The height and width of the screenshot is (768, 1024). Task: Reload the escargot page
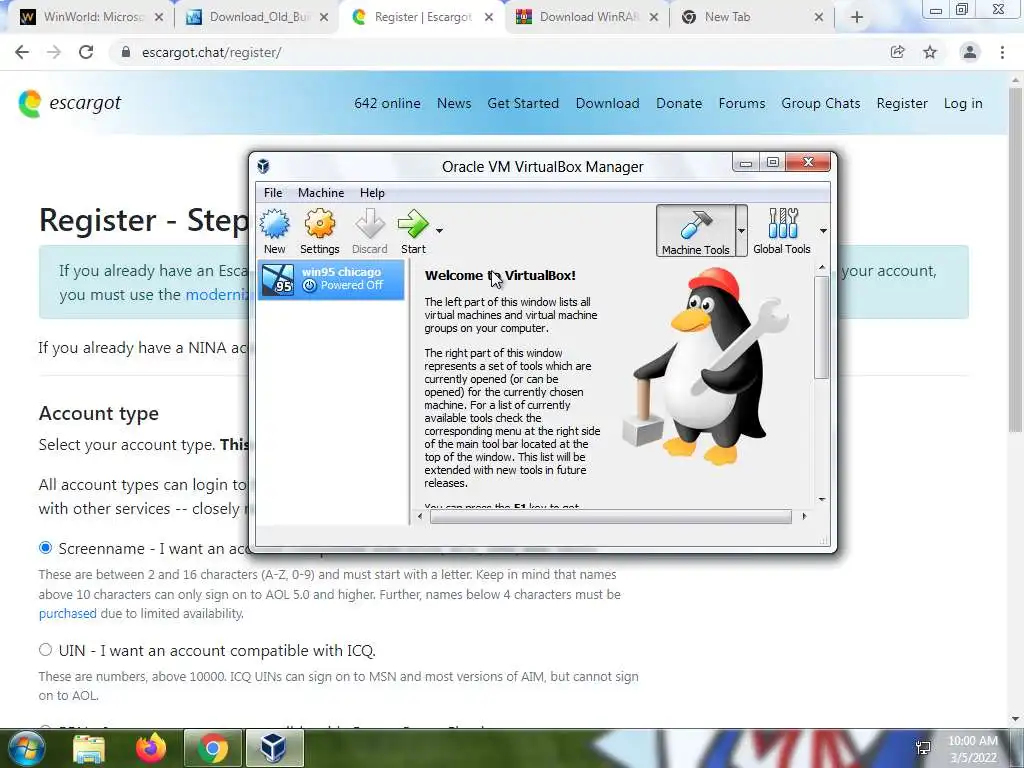click(86, 52)
